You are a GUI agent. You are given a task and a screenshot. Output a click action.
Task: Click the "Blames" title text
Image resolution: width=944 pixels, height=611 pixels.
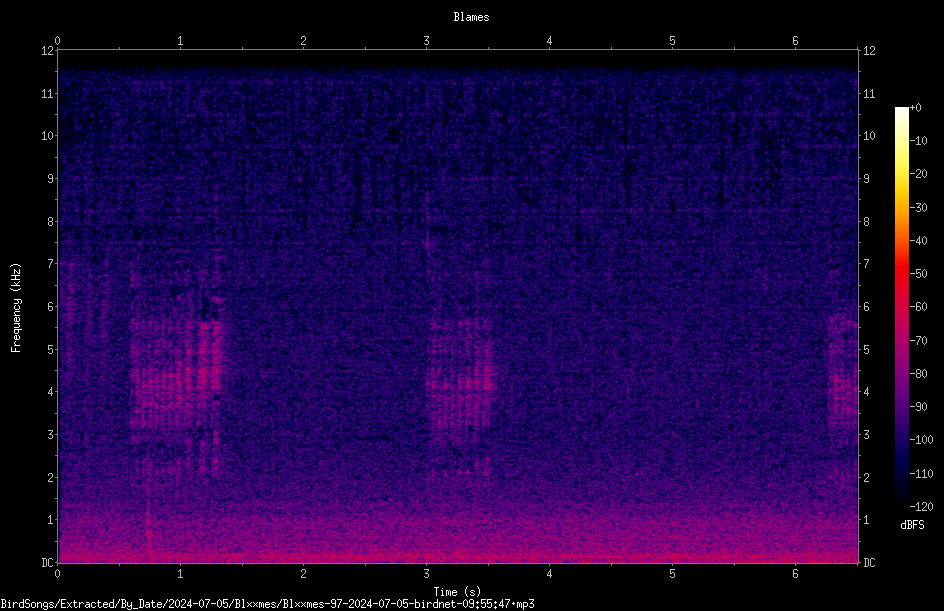coord(471,17)
